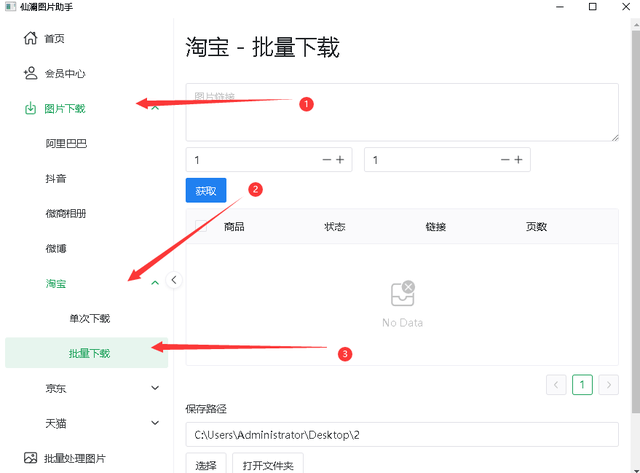Image resolution: width=640 pixels, height=473 pixels.
Task: Go to the previous results page
Action: [557, 385]
